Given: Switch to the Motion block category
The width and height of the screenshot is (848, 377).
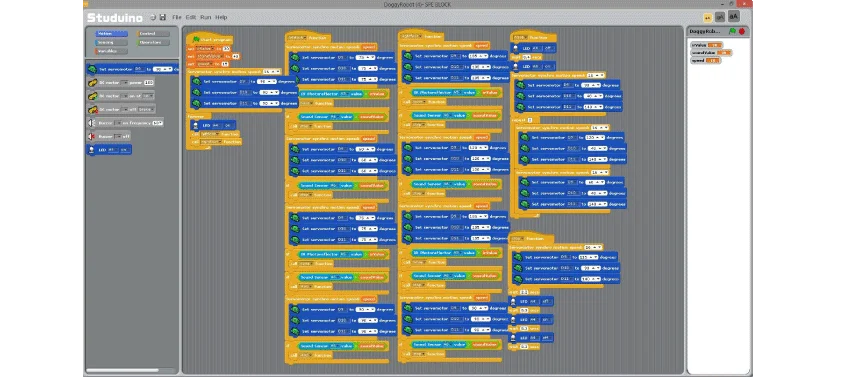Looking at the screenshot, I should [111, 34].
